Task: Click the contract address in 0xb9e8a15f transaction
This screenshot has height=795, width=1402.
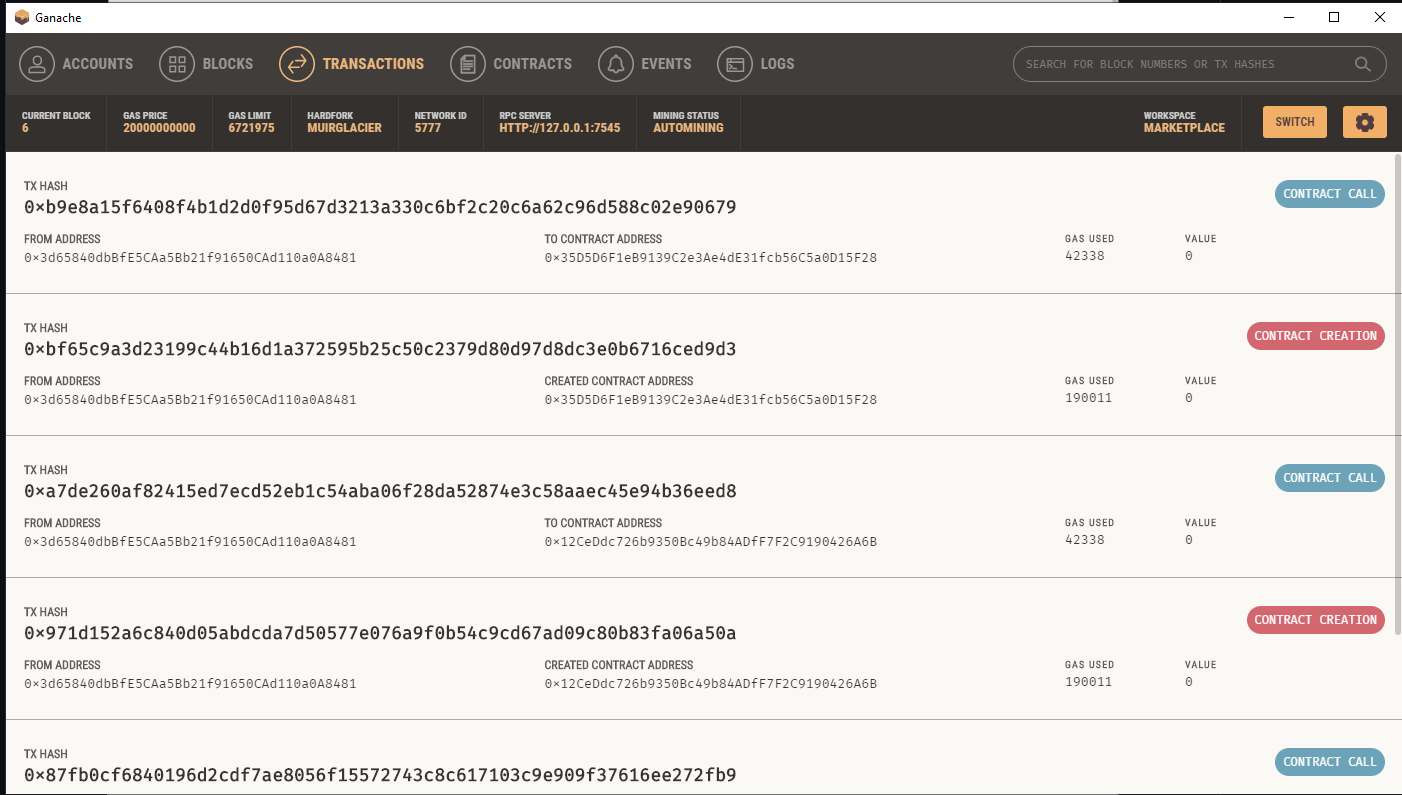Action: click(710, 258)
